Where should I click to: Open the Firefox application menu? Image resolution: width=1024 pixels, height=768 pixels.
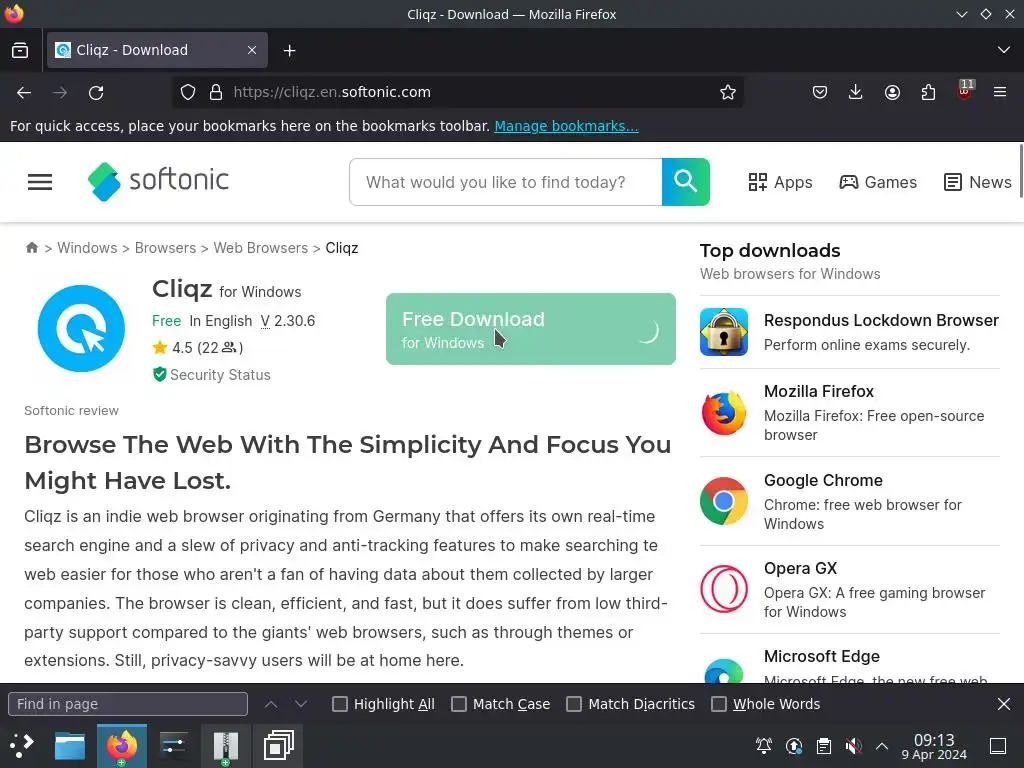(x=1000, y=93)
